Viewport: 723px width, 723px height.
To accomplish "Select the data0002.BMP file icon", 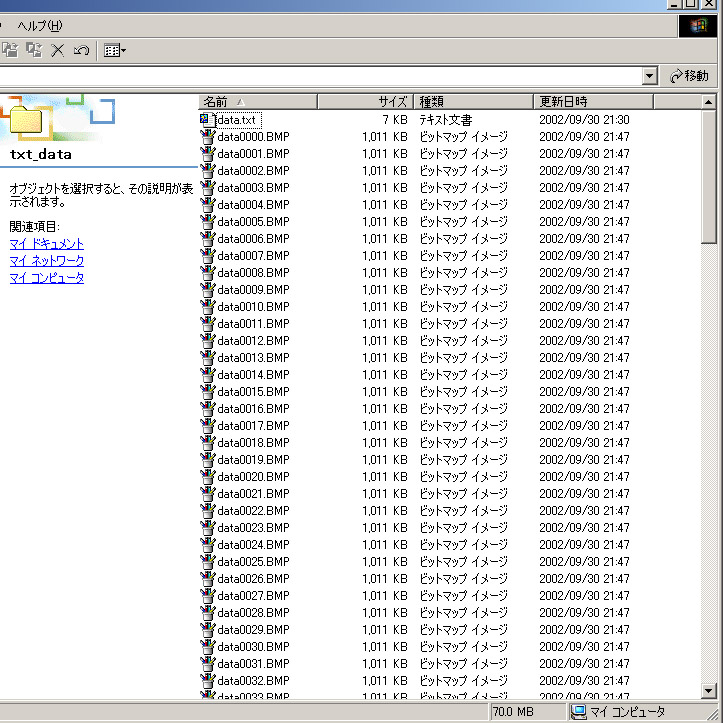I will 207,171.
